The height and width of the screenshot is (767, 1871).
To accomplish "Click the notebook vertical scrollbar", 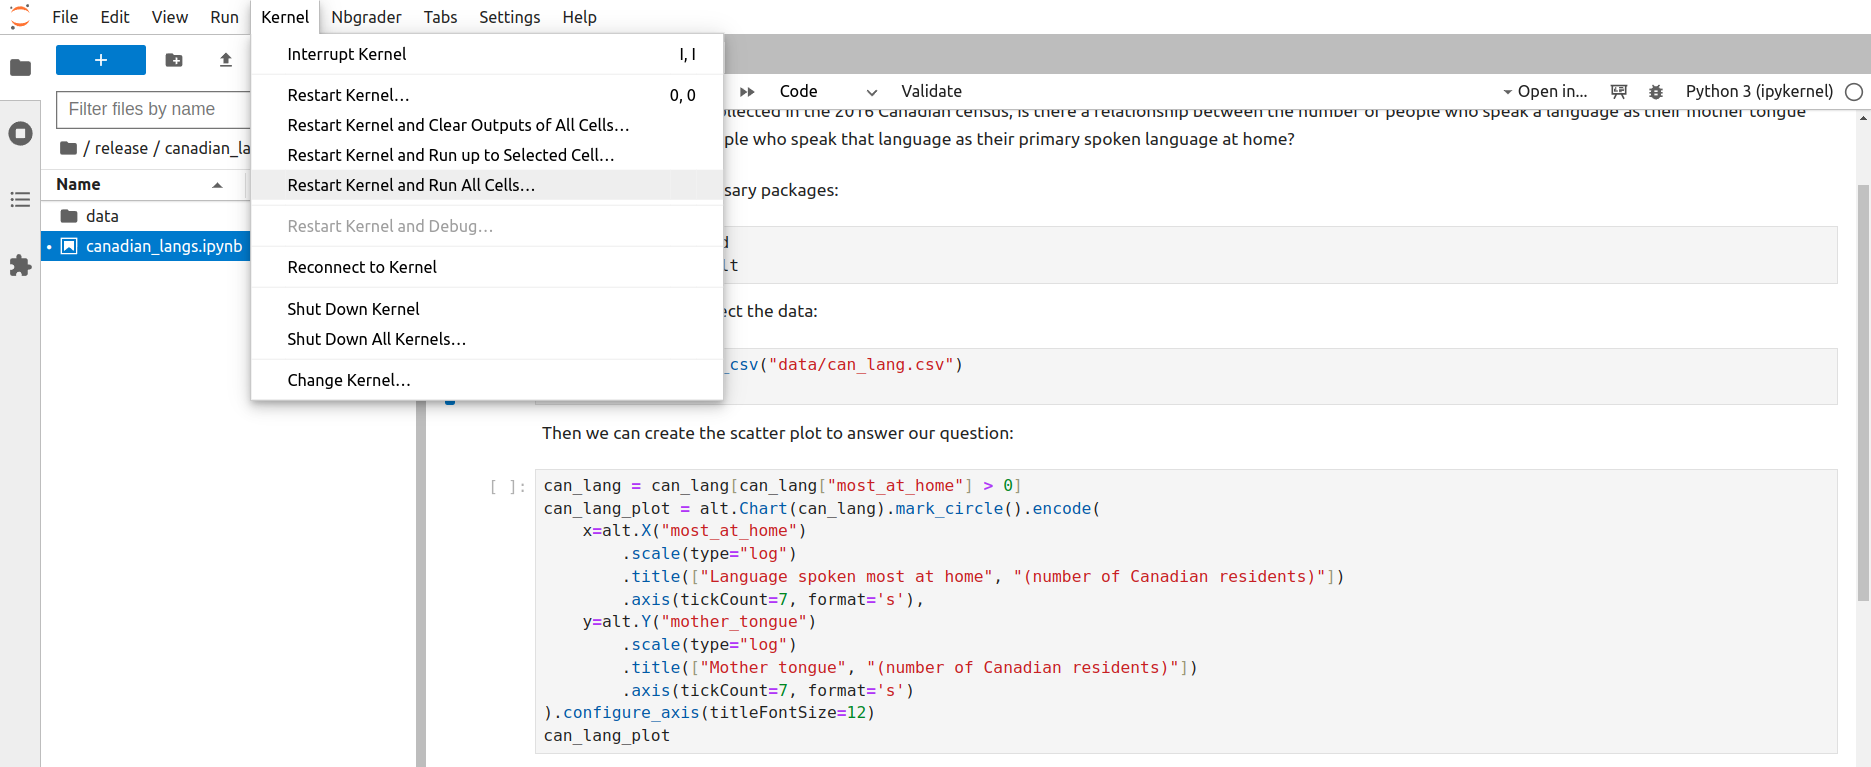I will click(x=1863, y=392).
